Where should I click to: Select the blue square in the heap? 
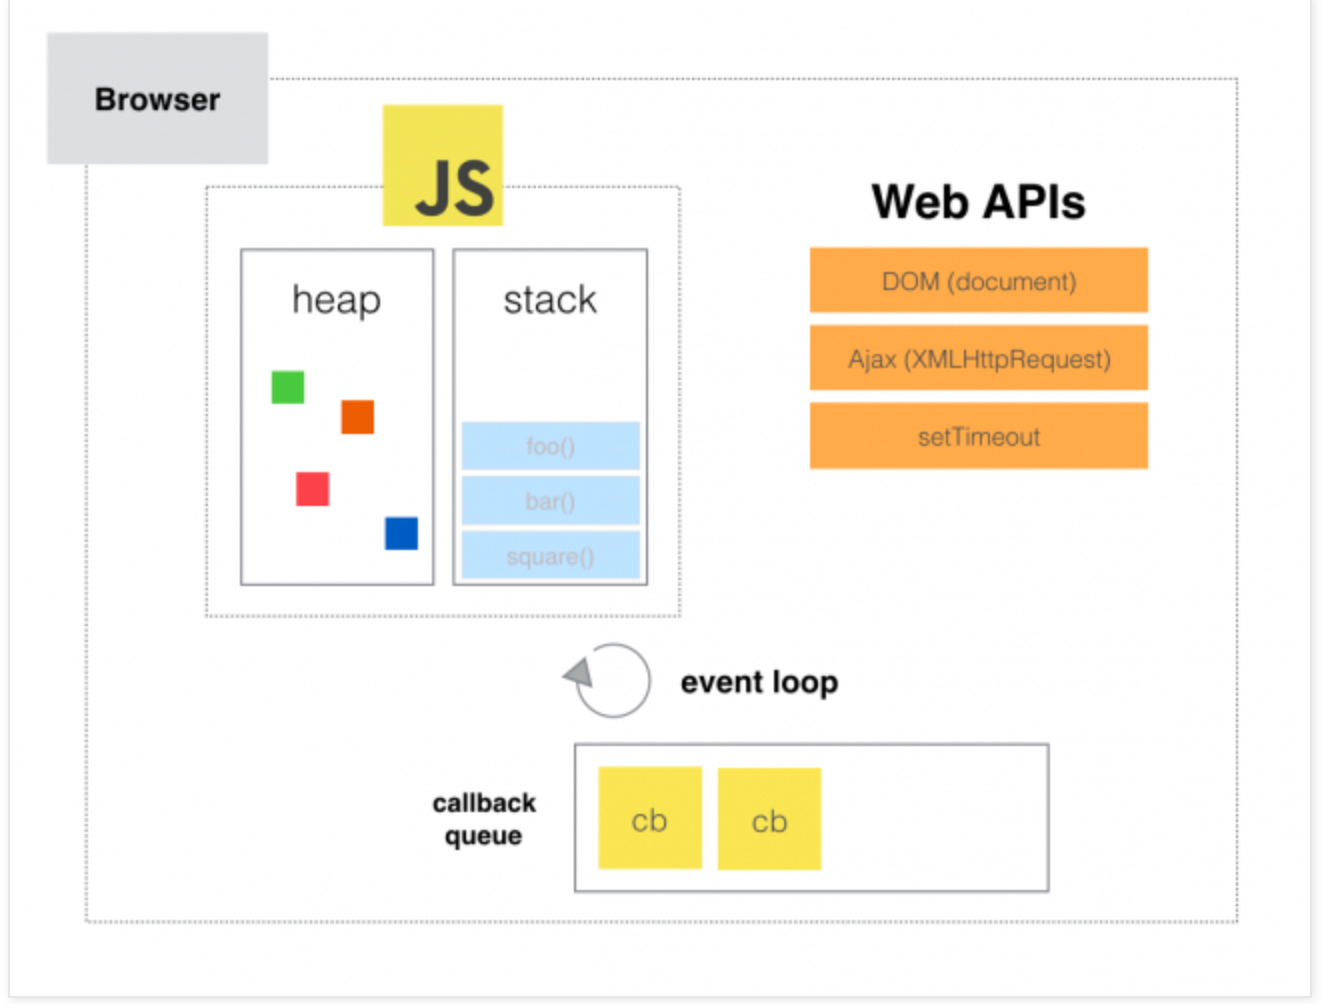[399, 533]
